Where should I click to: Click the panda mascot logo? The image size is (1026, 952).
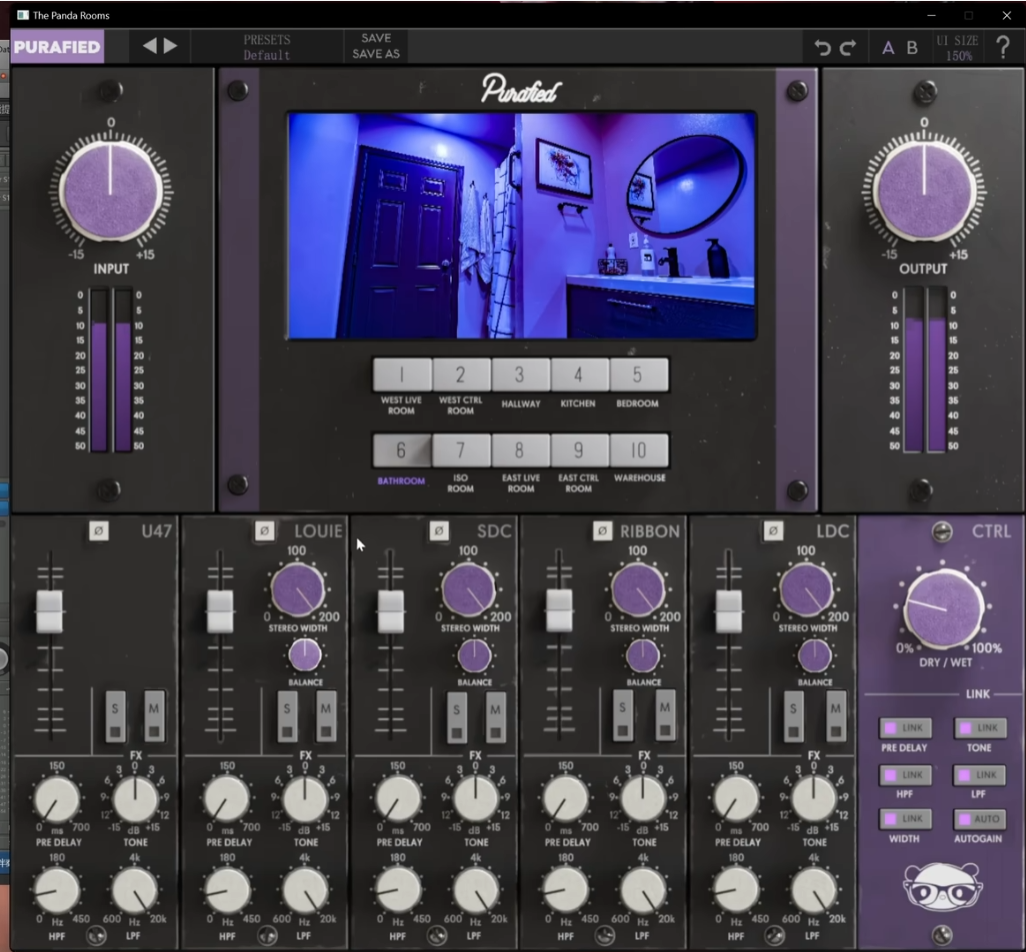(x=943, y=886)
